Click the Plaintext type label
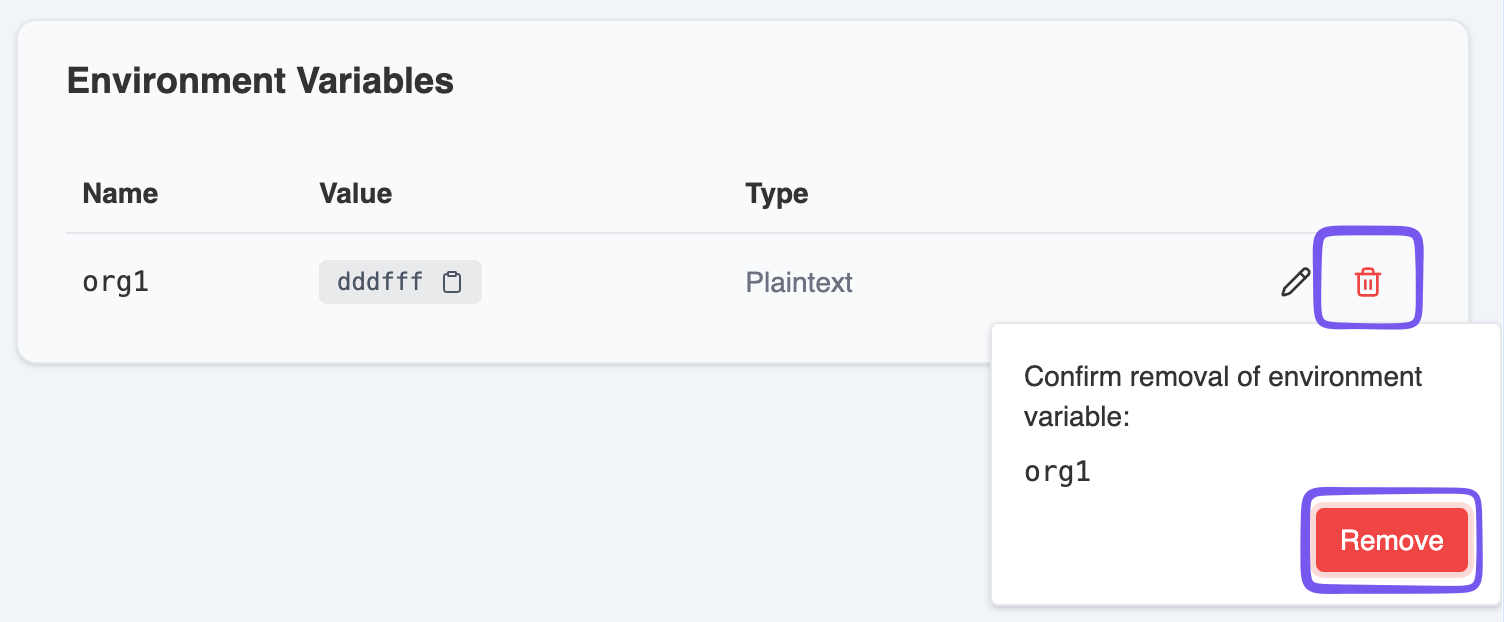Viewport: 1504px width, 622px height. pyautogui.click(x=798, y=282)
